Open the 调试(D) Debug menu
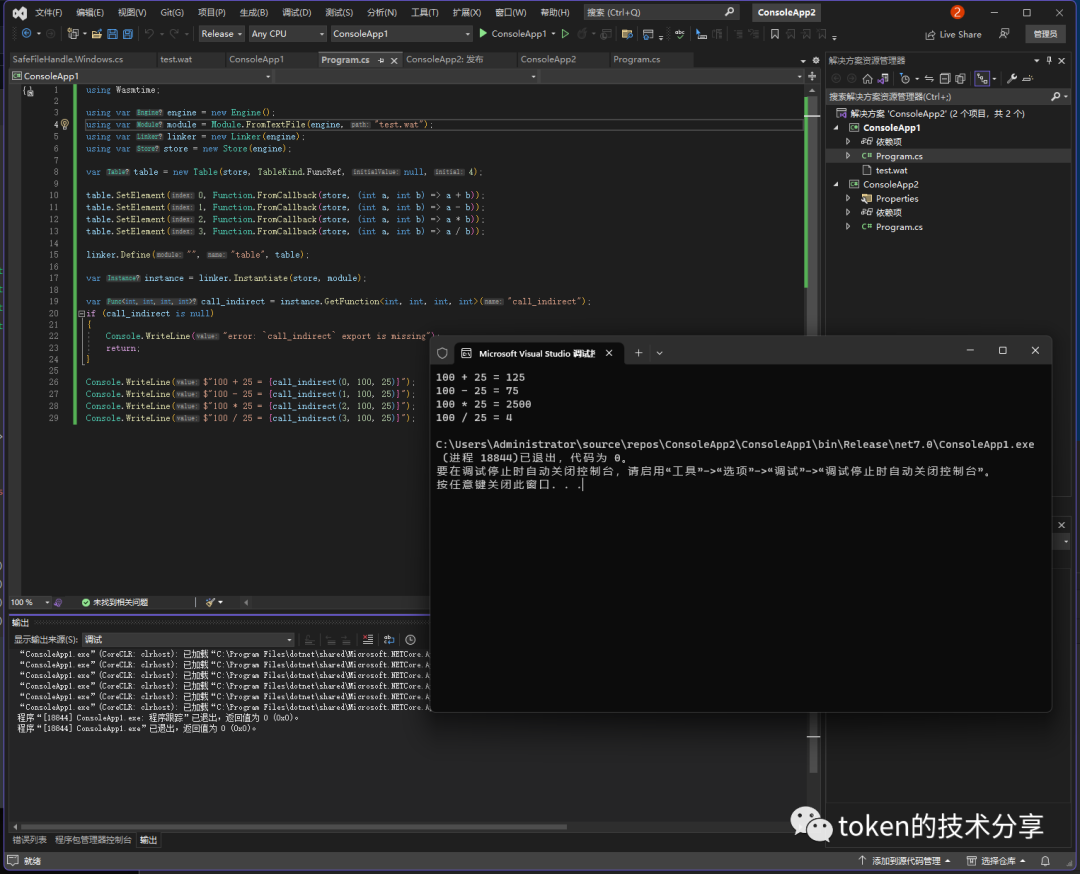The width and height of the screenshot is (1080, 874). pyautogui.click(x=296, y=13)
